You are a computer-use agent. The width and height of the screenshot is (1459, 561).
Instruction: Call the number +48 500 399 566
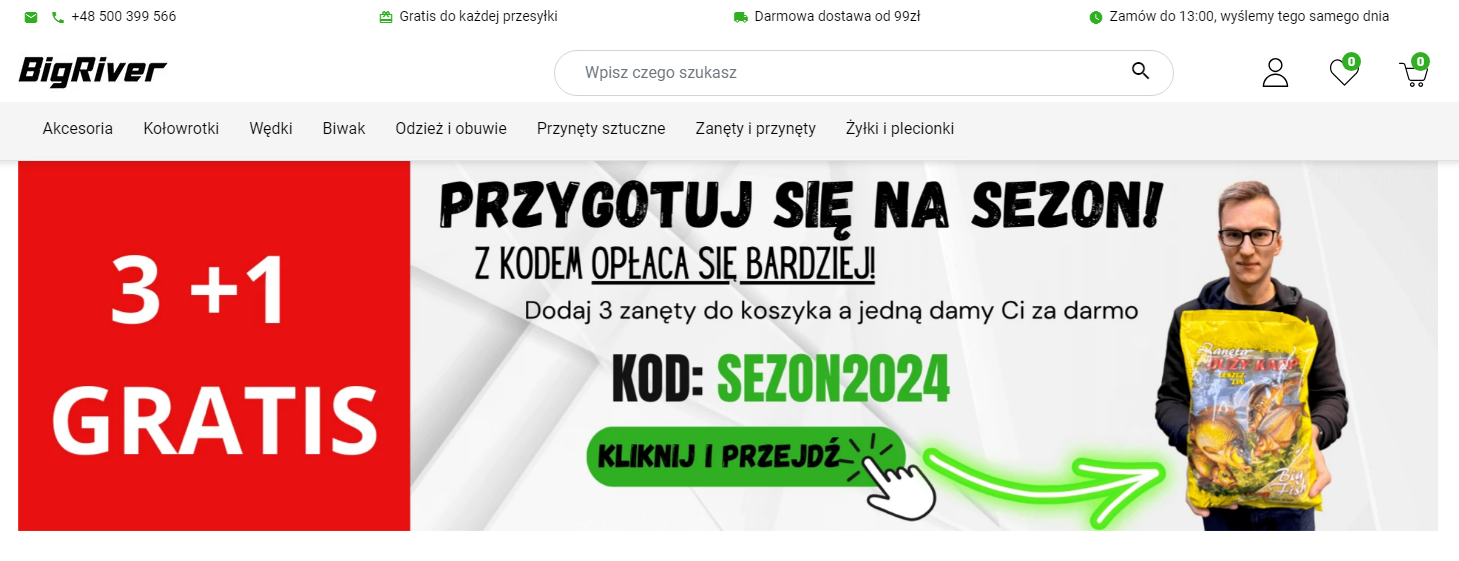tap(124, 17)
